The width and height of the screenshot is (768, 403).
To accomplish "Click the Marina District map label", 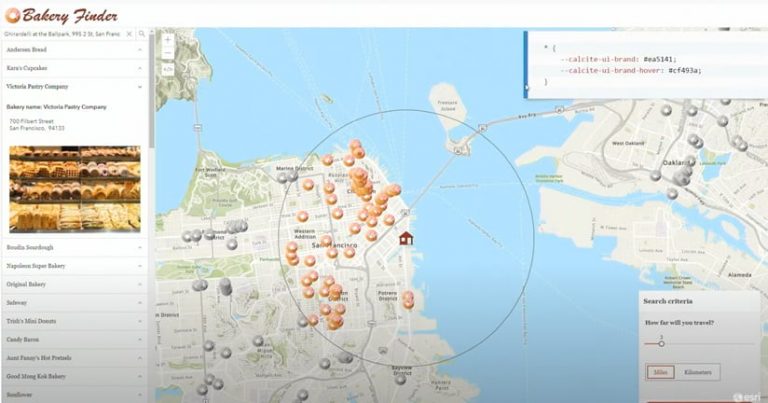I will click(x=294, y=168).
